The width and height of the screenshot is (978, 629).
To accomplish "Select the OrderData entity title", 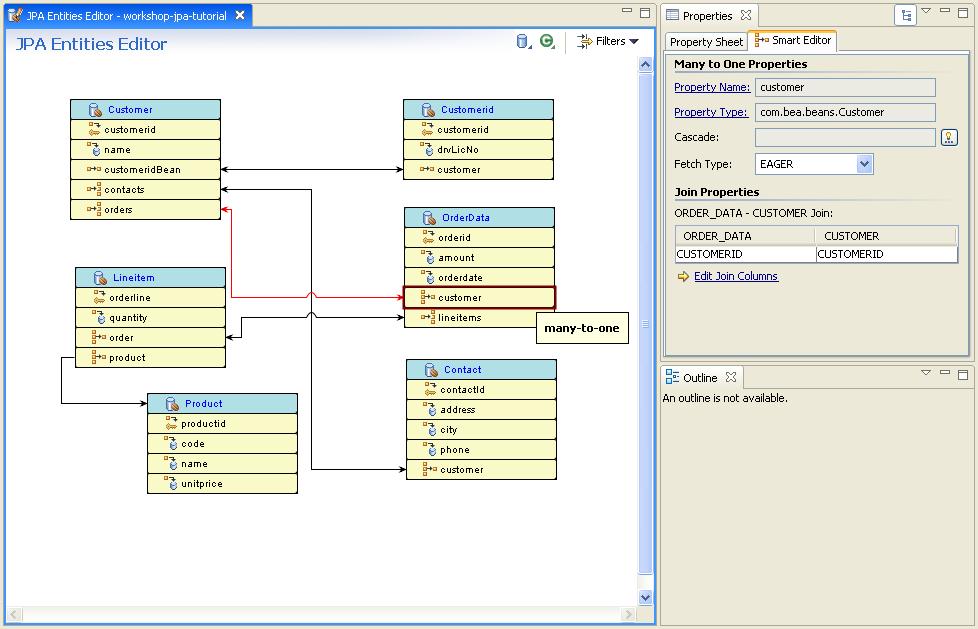I will 465,218.
